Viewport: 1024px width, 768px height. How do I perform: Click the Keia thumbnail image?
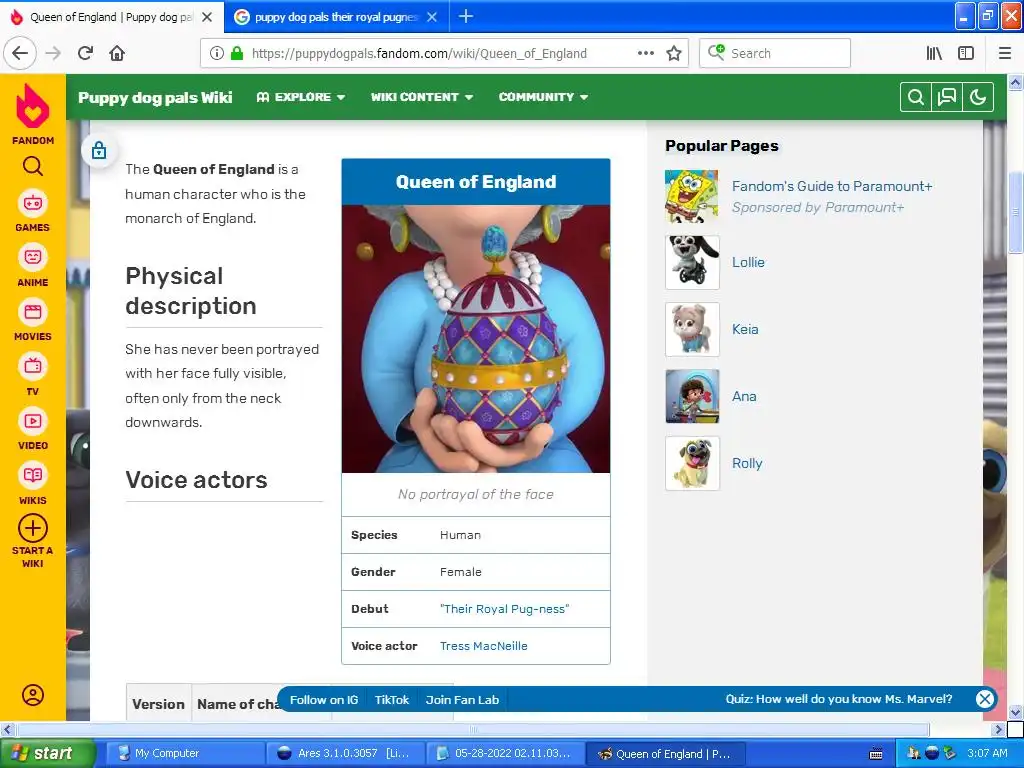click(692, 329)
